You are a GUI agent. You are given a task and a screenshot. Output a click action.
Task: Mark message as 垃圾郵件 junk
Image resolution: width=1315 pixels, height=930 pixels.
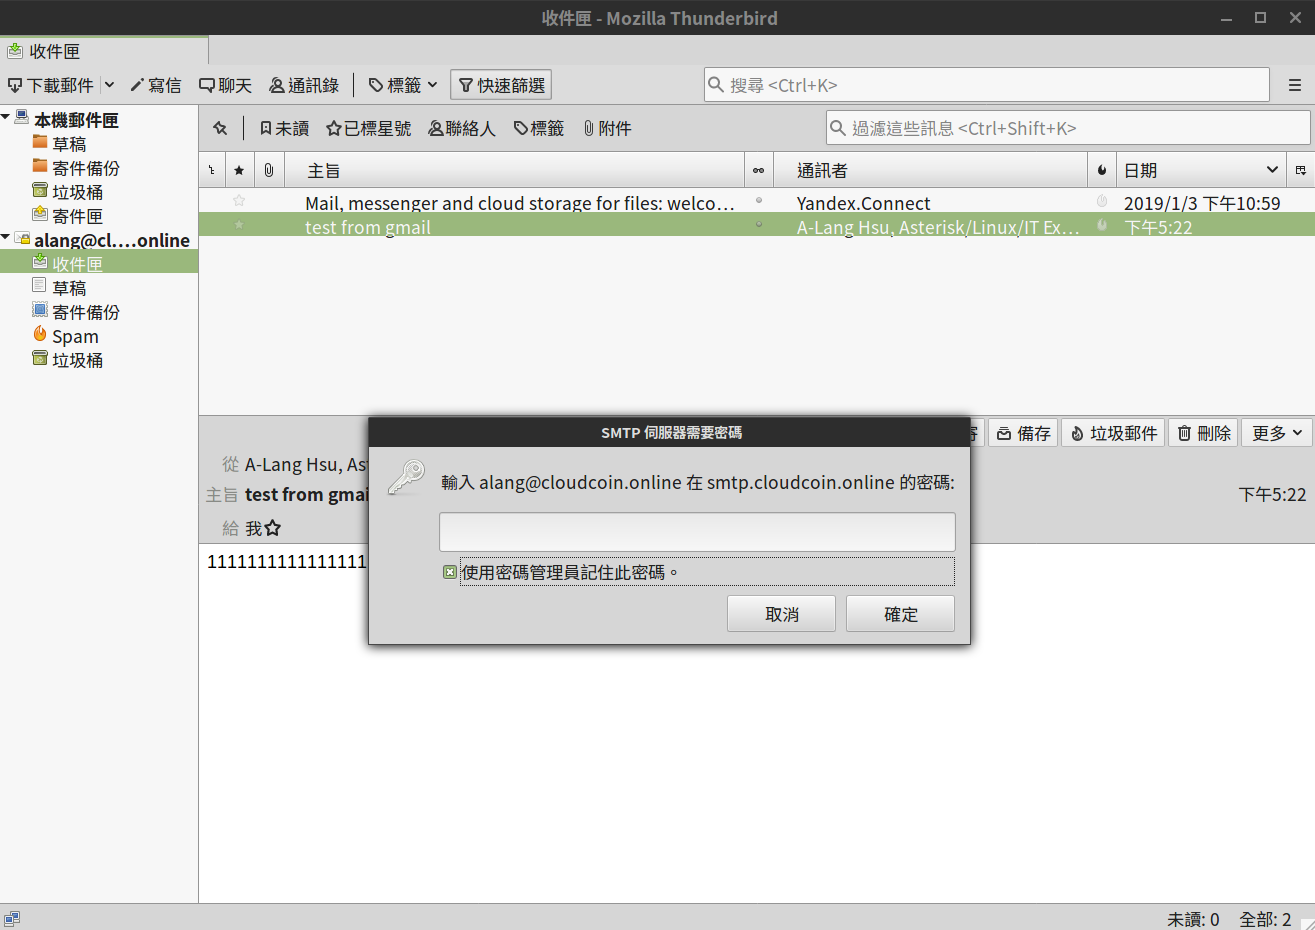pyautogui.click(x=1113, y=433)
